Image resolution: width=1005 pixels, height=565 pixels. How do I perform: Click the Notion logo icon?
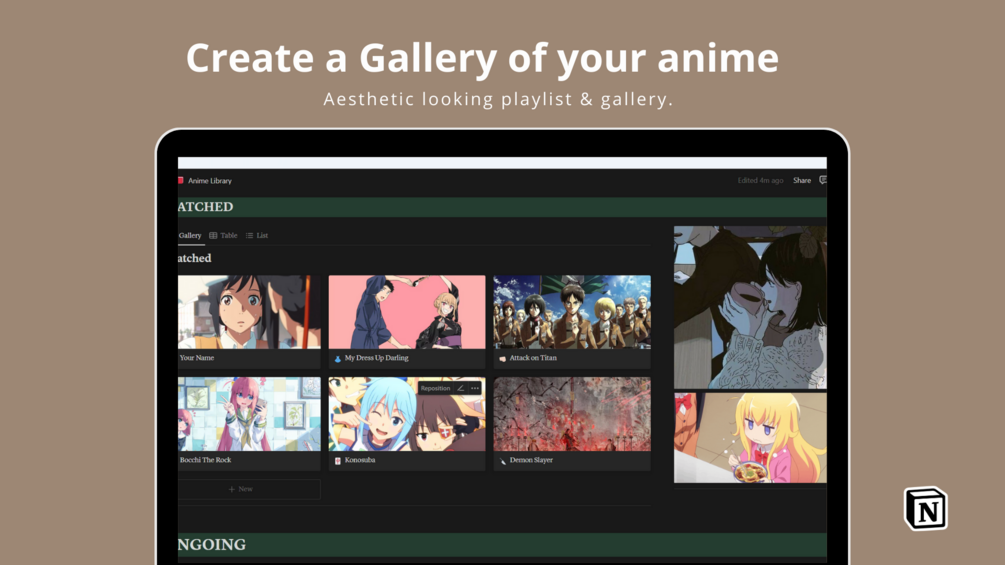pyautogui.click(x=926, y=509)
